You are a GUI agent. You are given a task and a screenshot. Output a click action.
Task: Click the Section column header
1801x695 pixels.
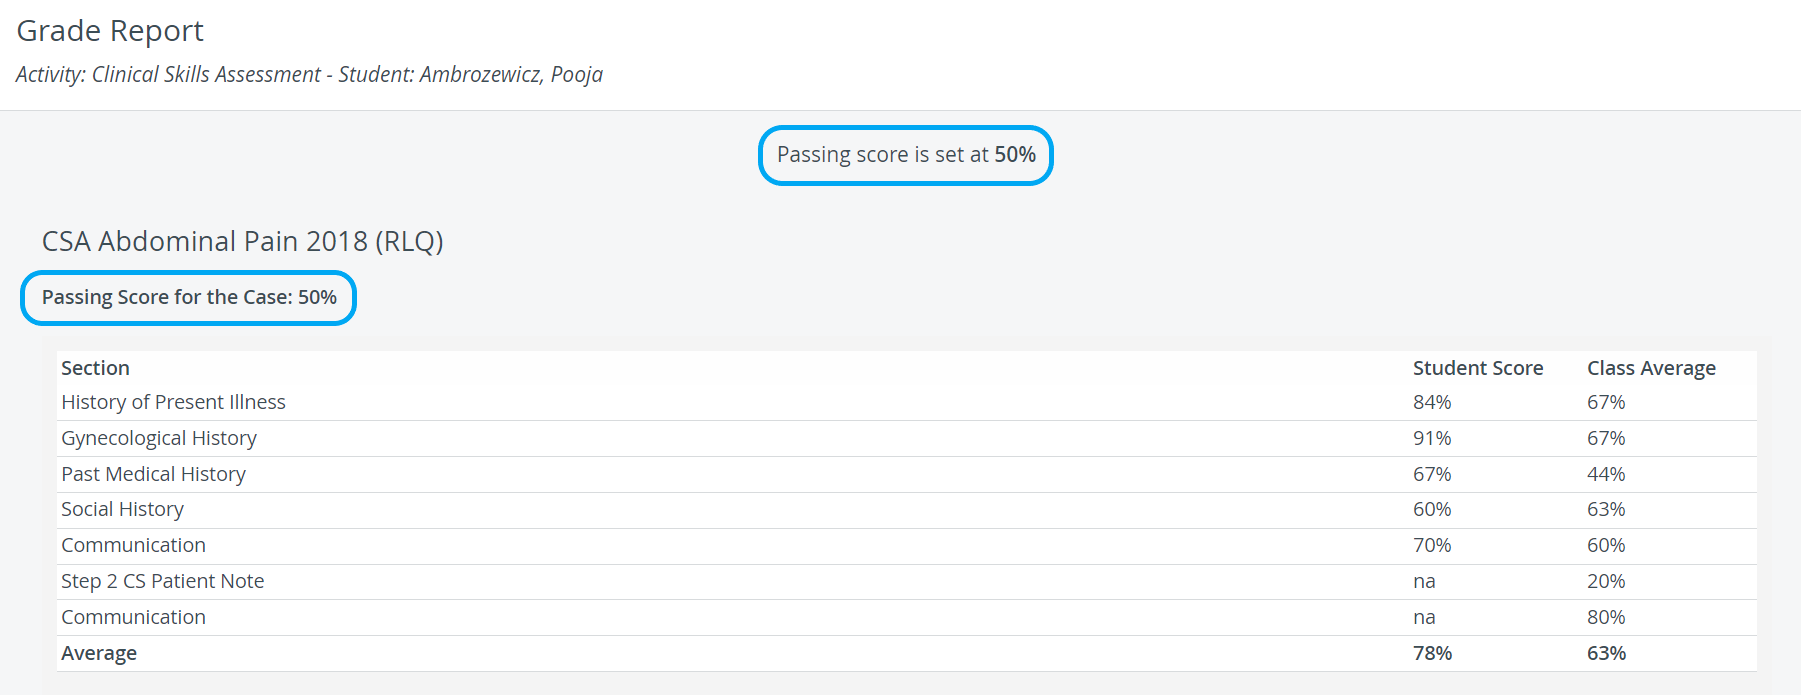[95, 368]
